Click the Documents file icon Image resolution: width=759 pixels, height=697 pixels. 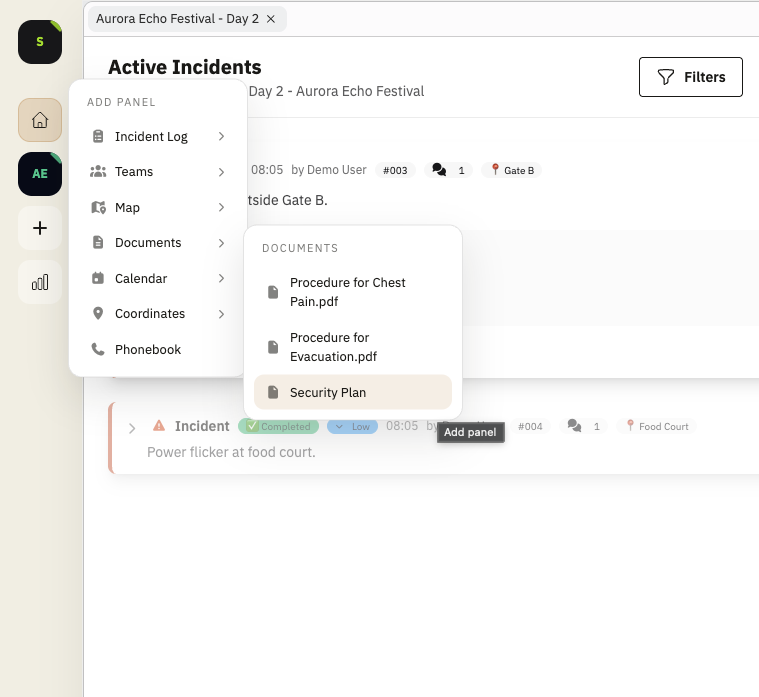coord(98,242)
